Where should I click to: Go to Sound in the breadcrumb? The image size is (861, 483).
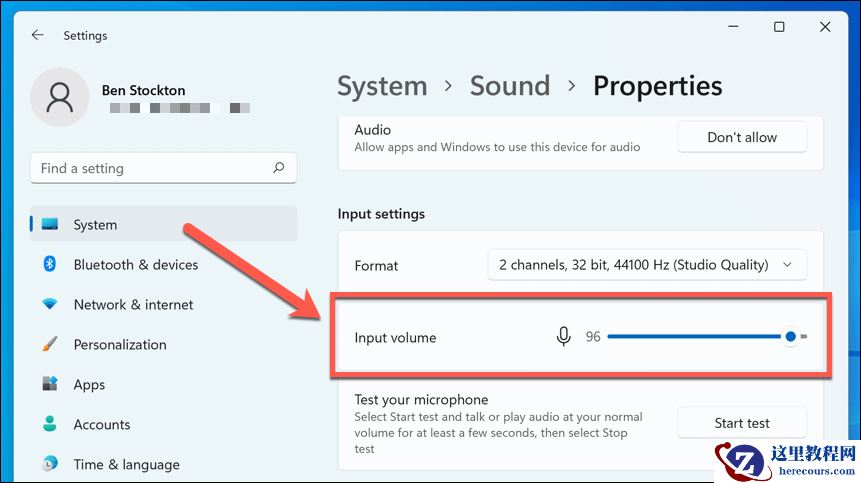[x=510, y=86]
